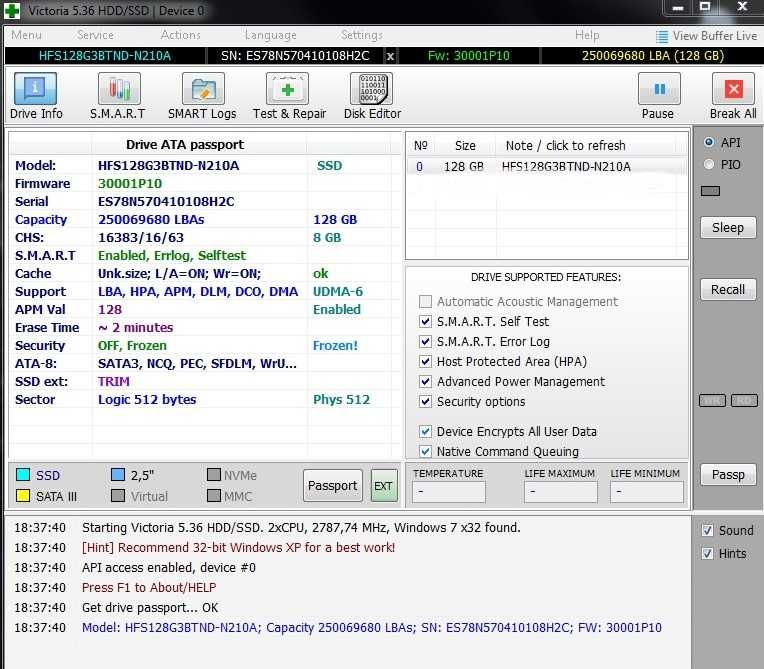Select the API access mode
This screenshot has width=764, height=669.
[x=709, y=142]
